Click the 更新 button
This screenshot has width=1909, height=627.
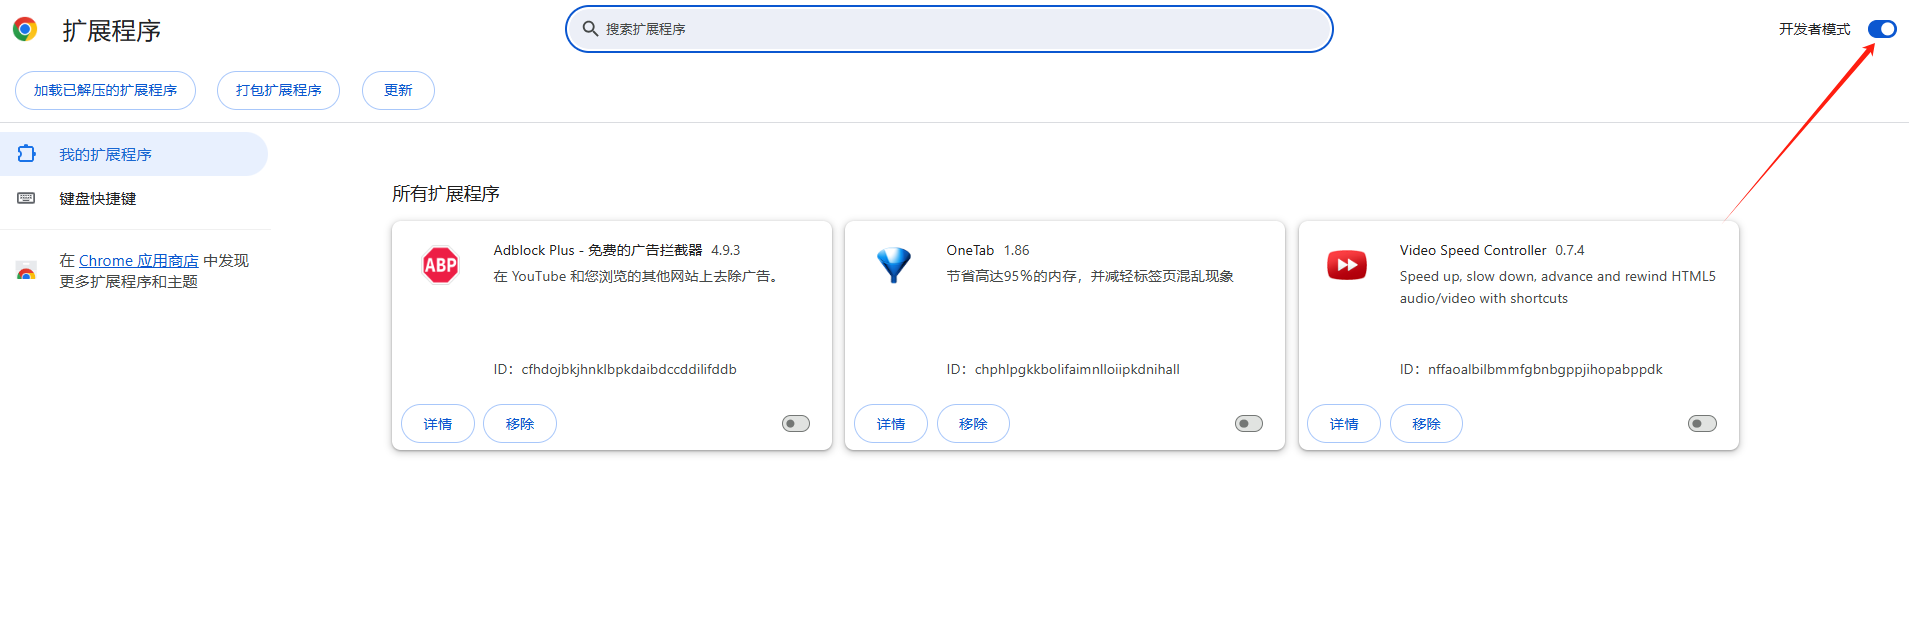(398, 90)
